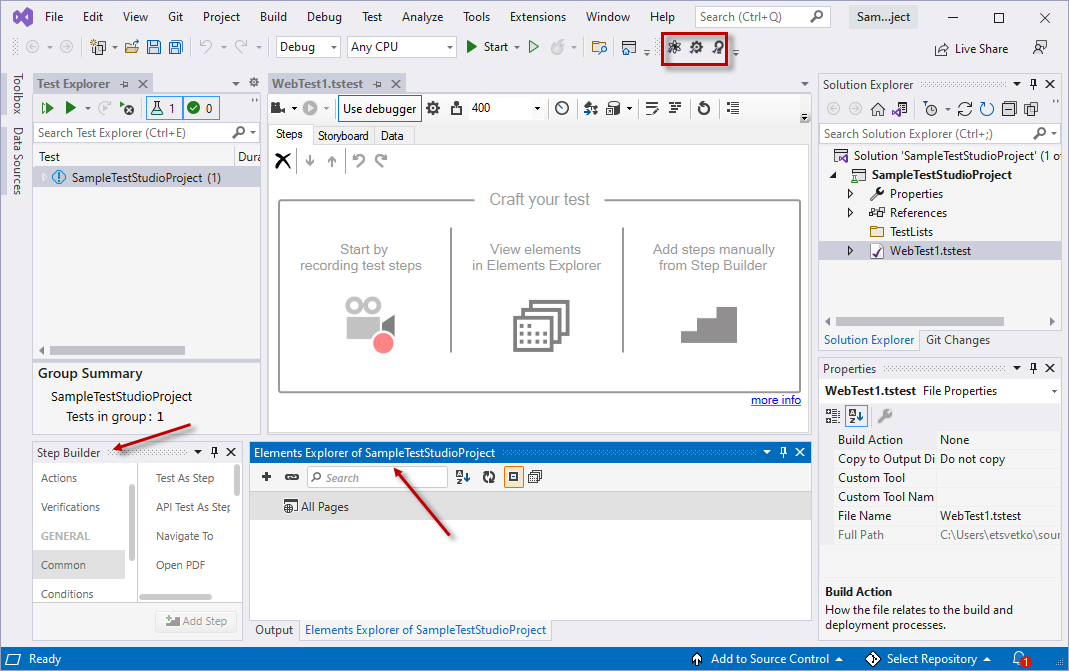Click the Add Step button
Screen dimensions: 1069x671
pos(196,621)
